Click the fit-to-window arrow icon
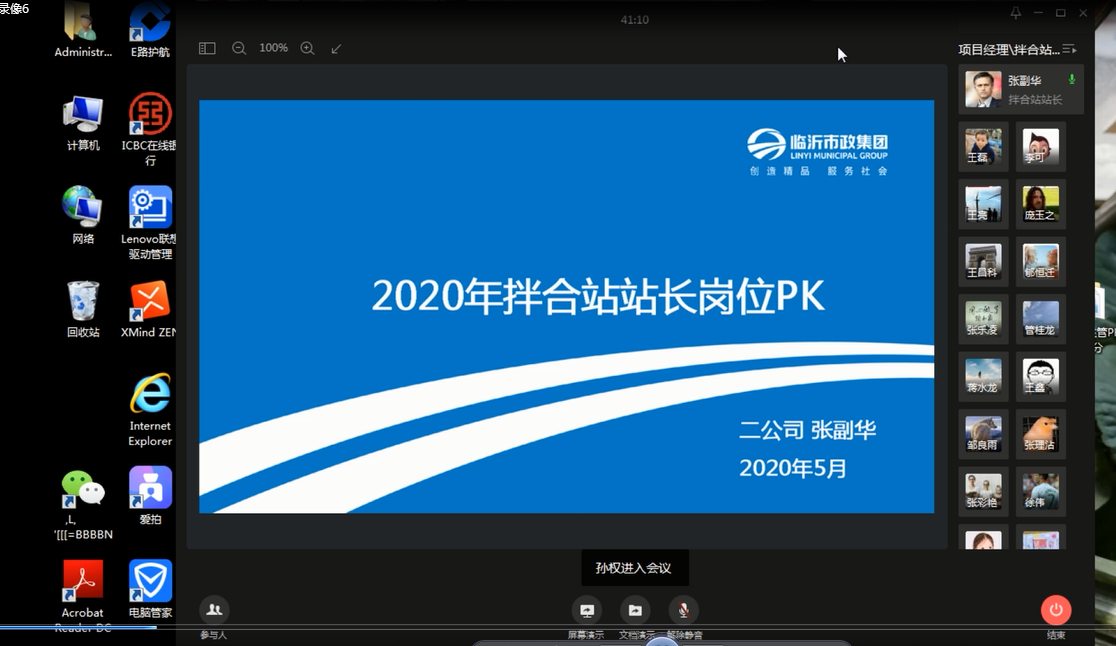Viewport: 1116px width, 646px height. (x=335, y=48)
